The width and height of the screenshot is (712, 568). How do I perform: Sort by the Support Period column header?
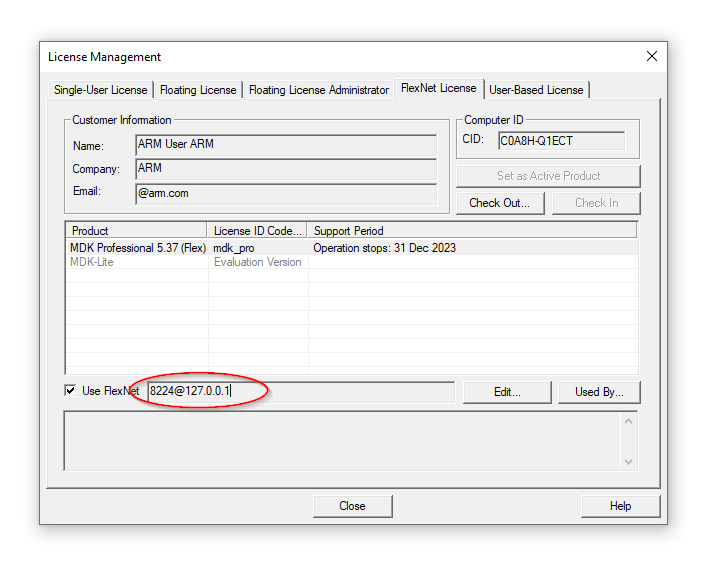(471, 231)
